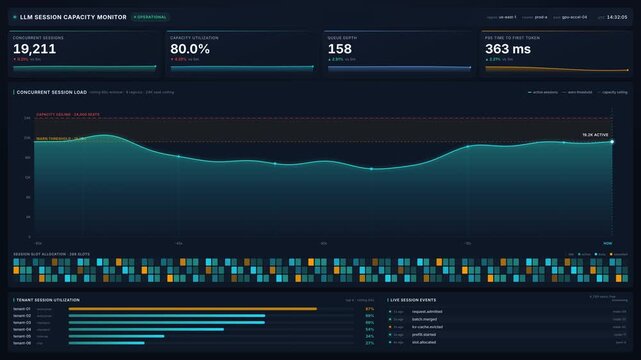Click the 54% value for tenant-04
641x360 pixels.
tap(370, 329)
